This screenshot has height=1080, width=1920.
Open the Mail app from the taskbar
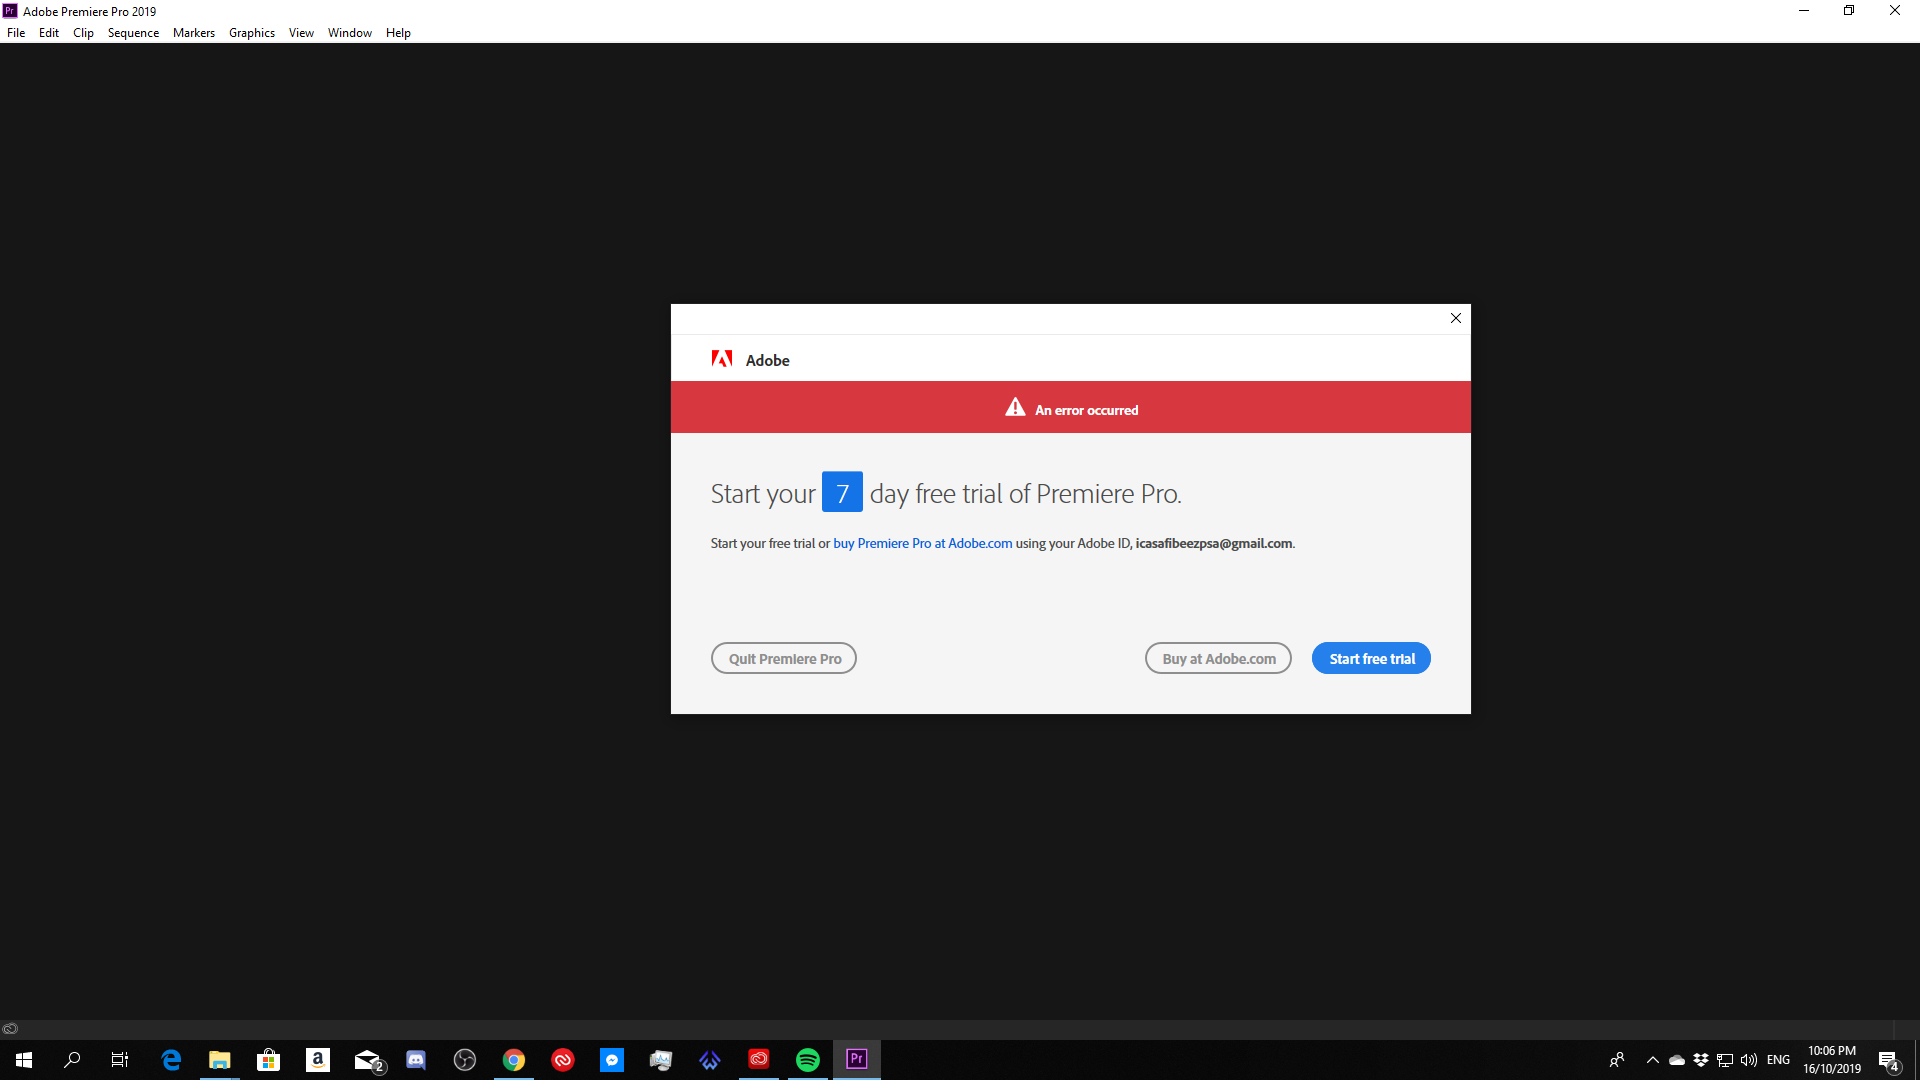coord(367,1060)
